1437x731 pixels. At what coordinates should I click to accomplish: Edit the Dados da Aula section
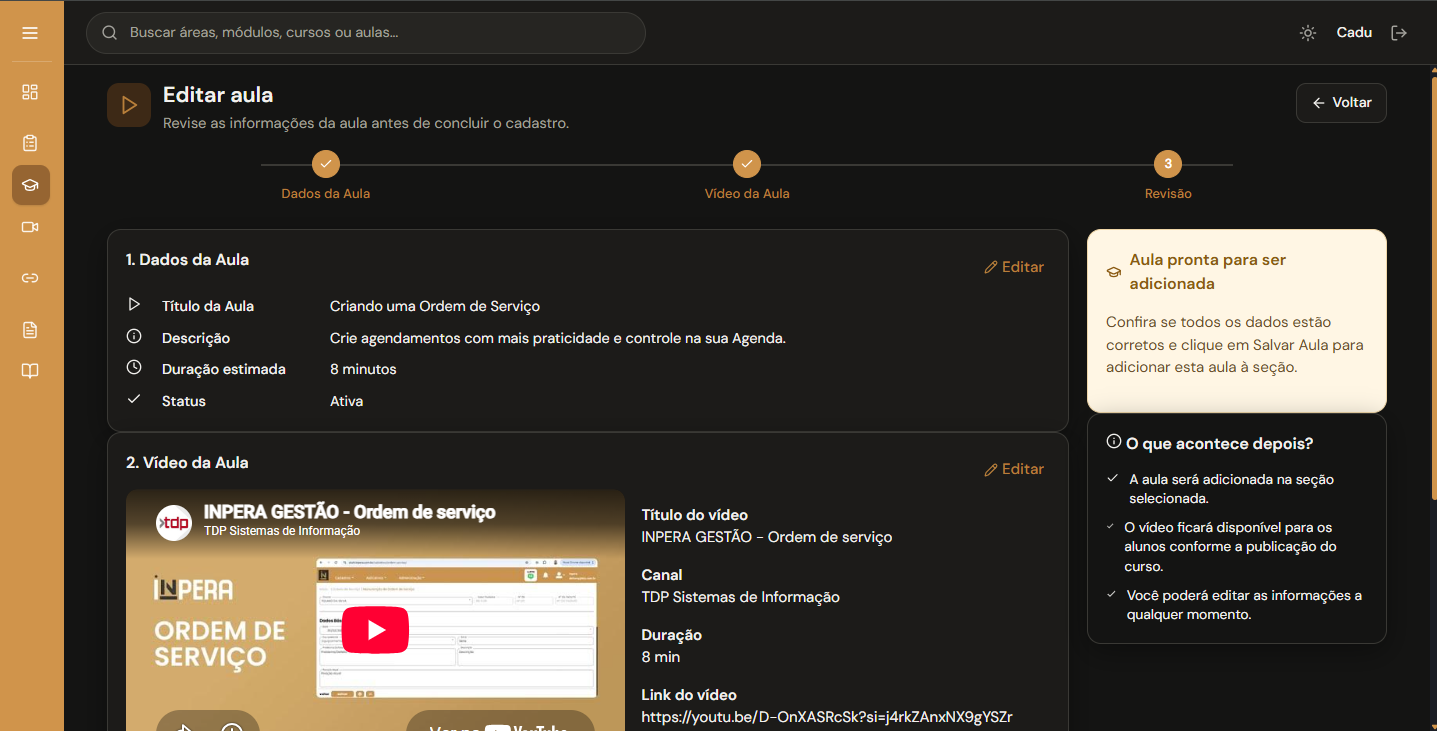1014,267
